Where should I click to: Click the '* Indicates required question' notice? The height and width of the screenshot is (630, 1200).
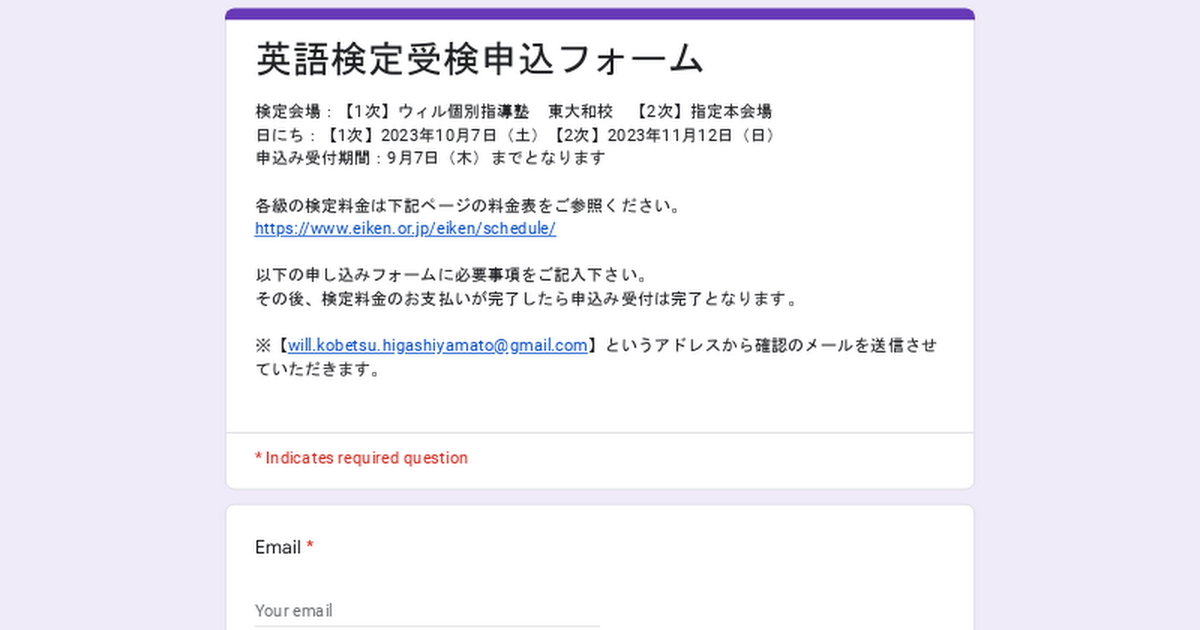361,458
